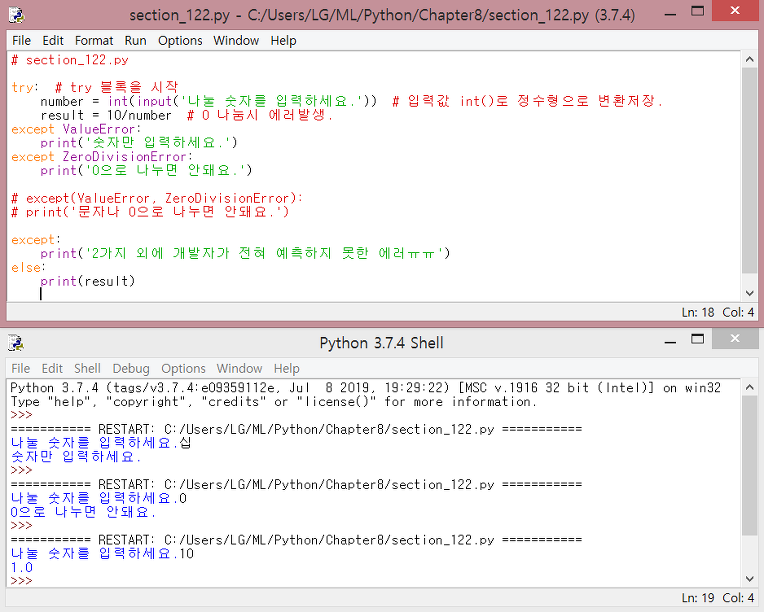Open the File menu in Python Shell

21,368
